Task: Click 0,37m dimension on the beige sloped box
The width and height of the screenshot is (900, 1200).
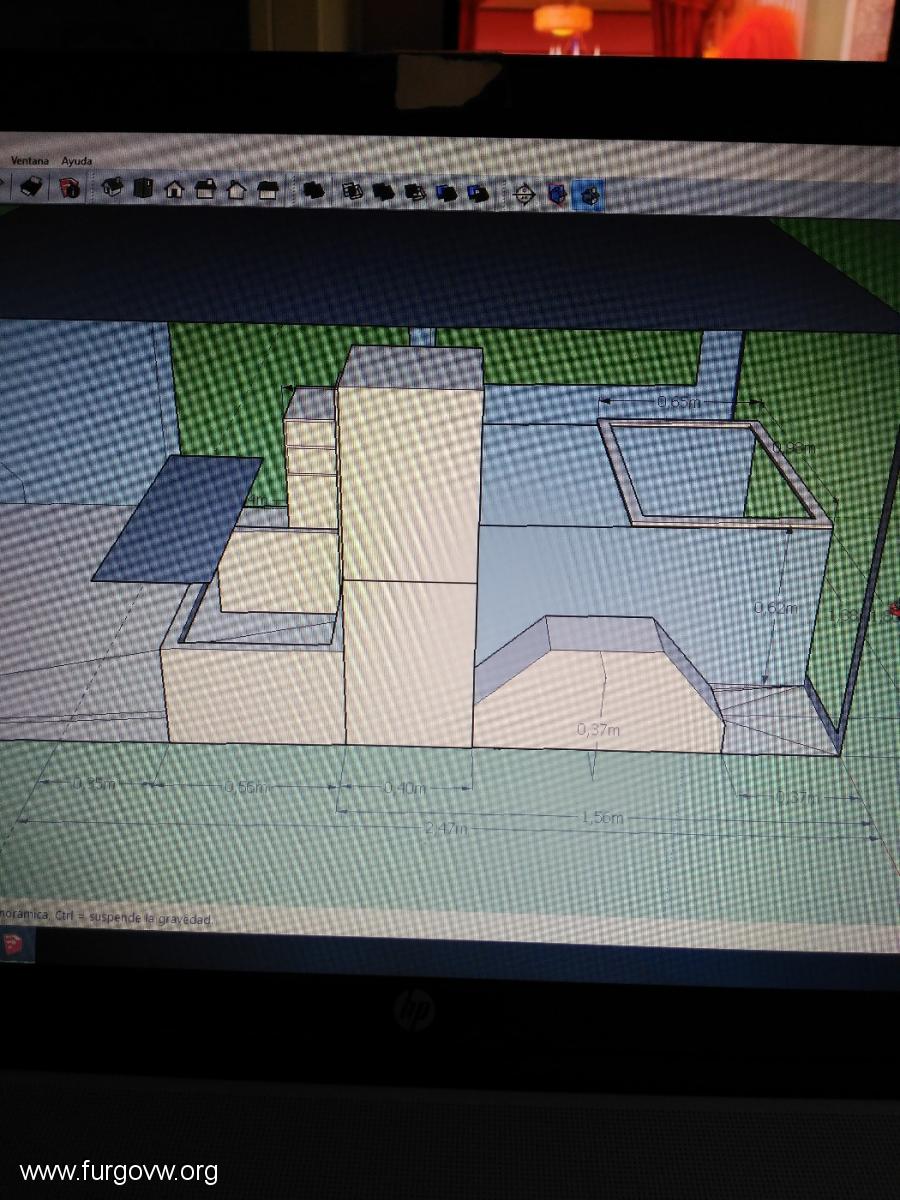Action: point(598,731)
